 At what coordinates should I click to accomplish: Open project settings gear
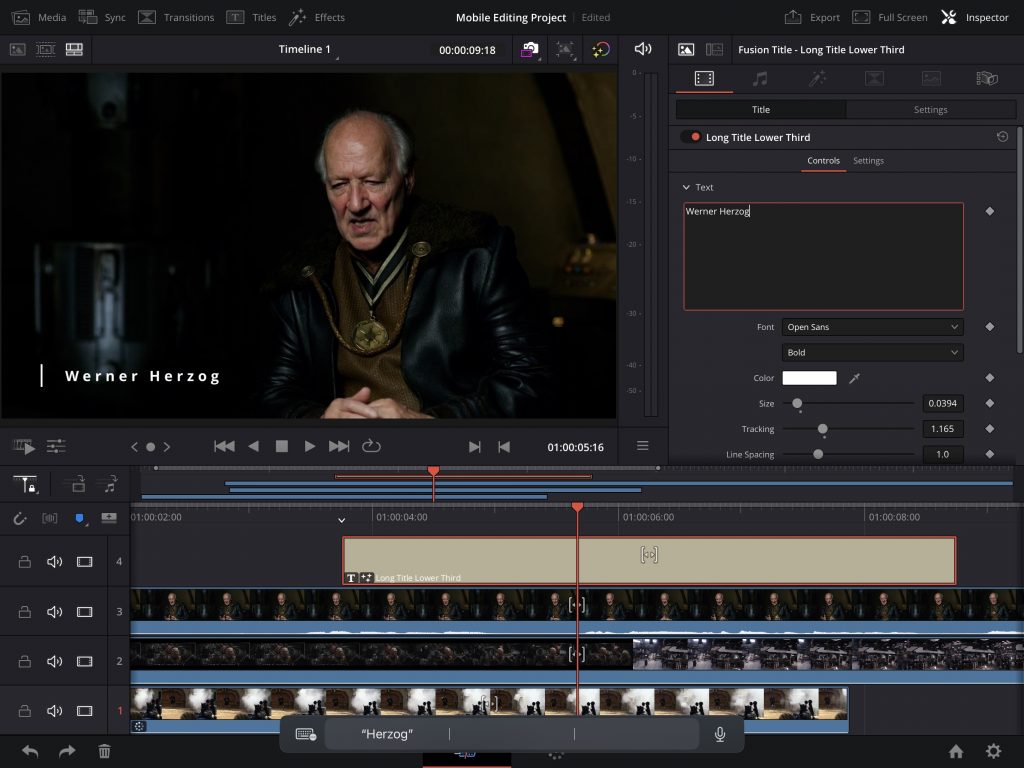(x=993, y=751)
